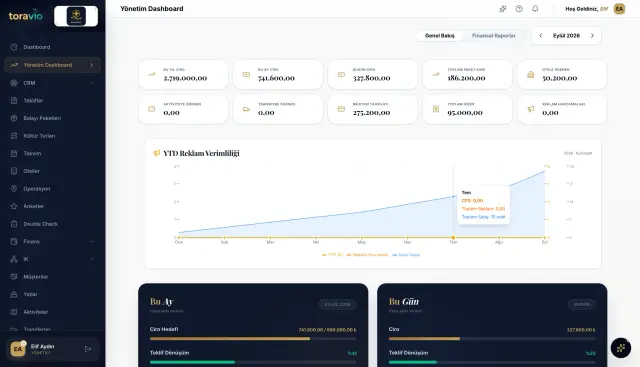Click the Dashboard clock icon in sidebar

[14, 47]
